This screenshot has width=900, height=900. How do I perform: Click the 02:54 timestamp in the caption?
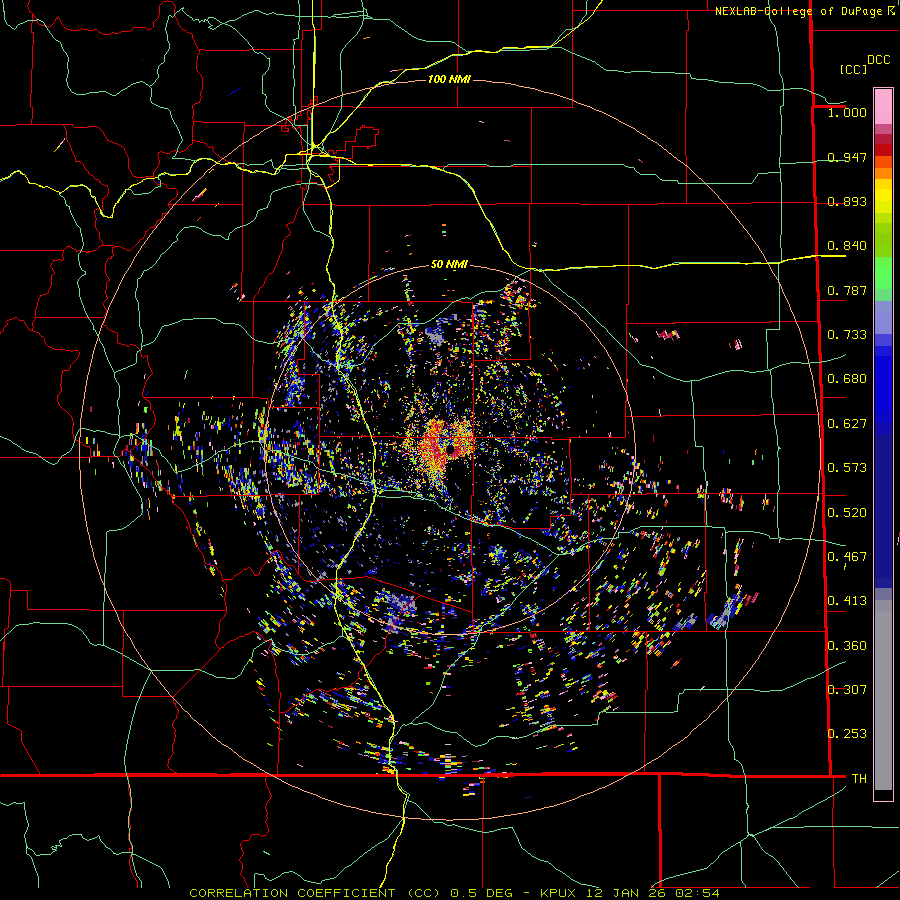[x=697, y=893]
